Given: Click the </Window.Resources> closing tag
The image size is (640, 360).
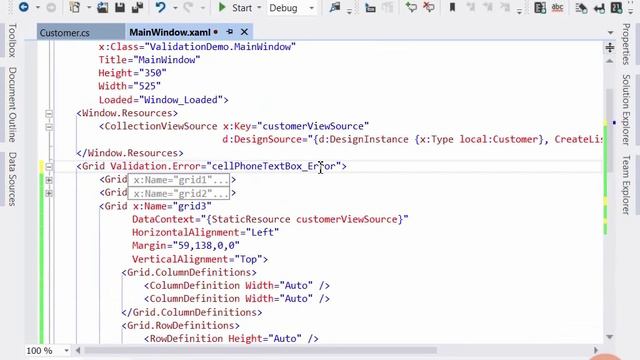Looking at the screenshot, I should (x=130, y=153).
